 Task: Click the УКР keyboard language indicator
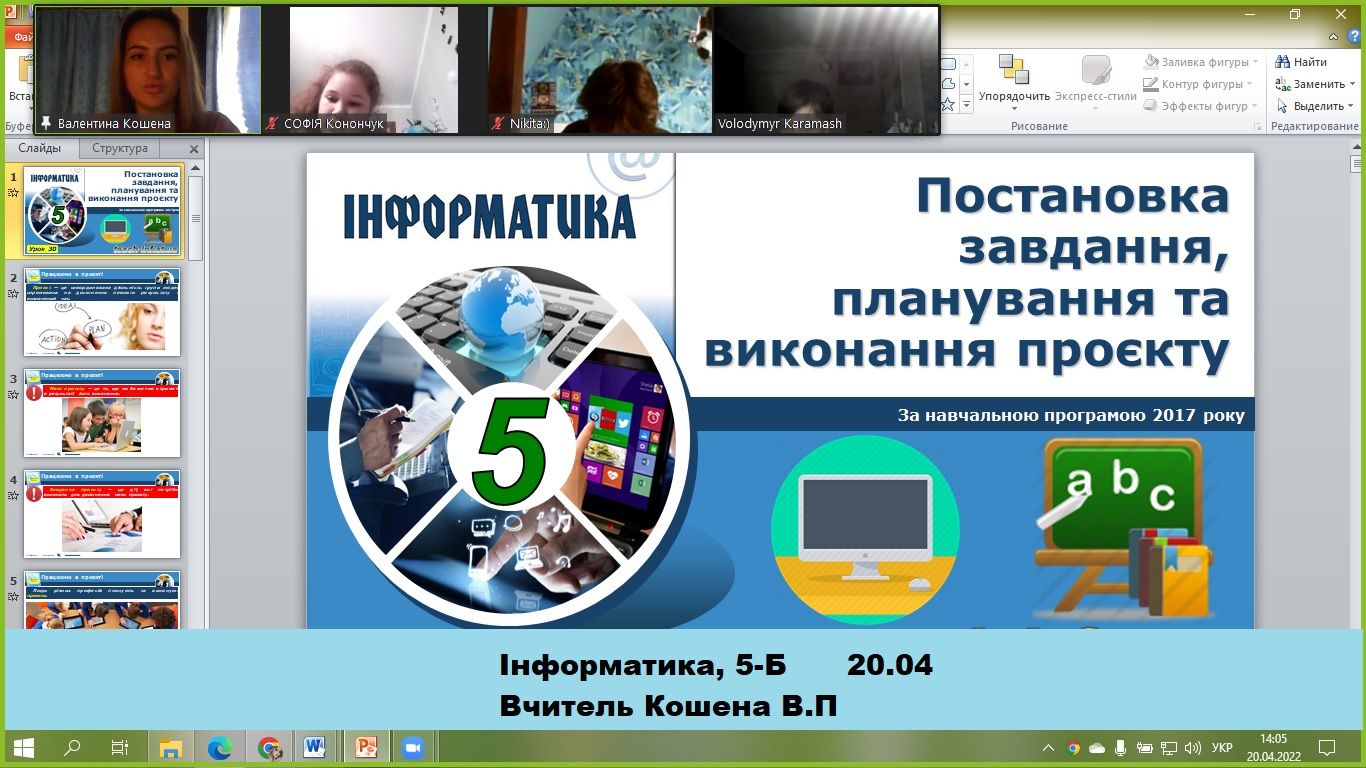pyautogui.click(x=1222, y=747)
